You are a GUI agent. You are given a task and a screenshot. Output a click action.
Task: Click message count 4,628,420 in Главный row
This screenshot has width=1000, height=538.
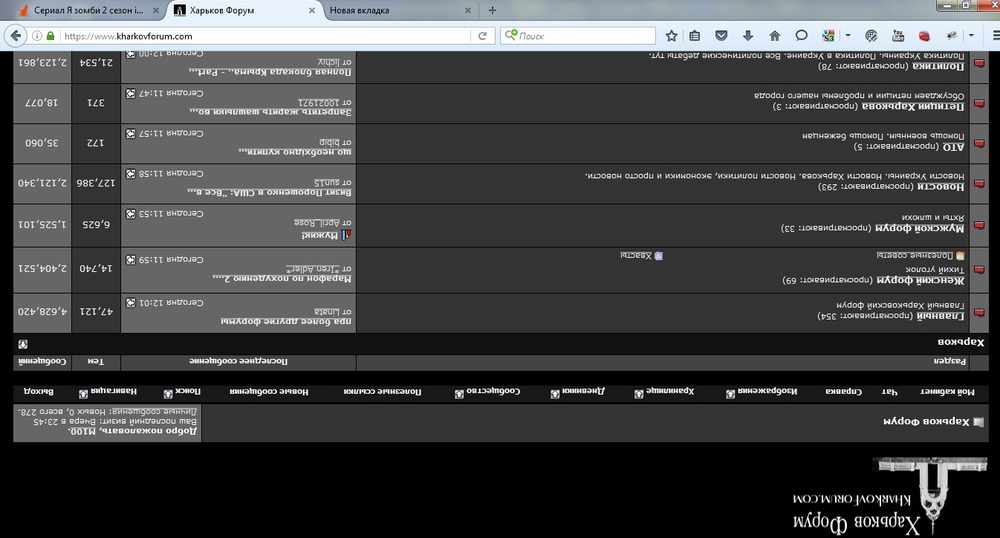pyautogui.click(x=42, y=312)
